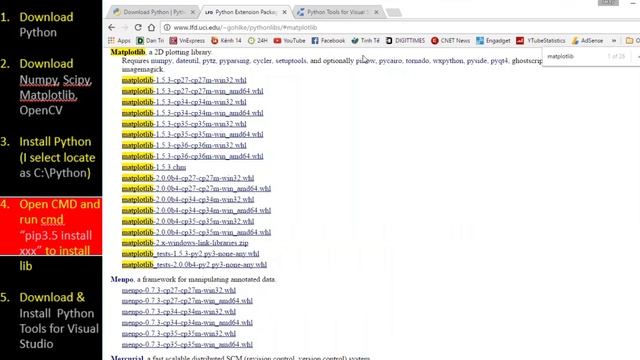Screen dimensions: 640x360
Task: Open the YouTube bookmark
Action: coord(289,40)
